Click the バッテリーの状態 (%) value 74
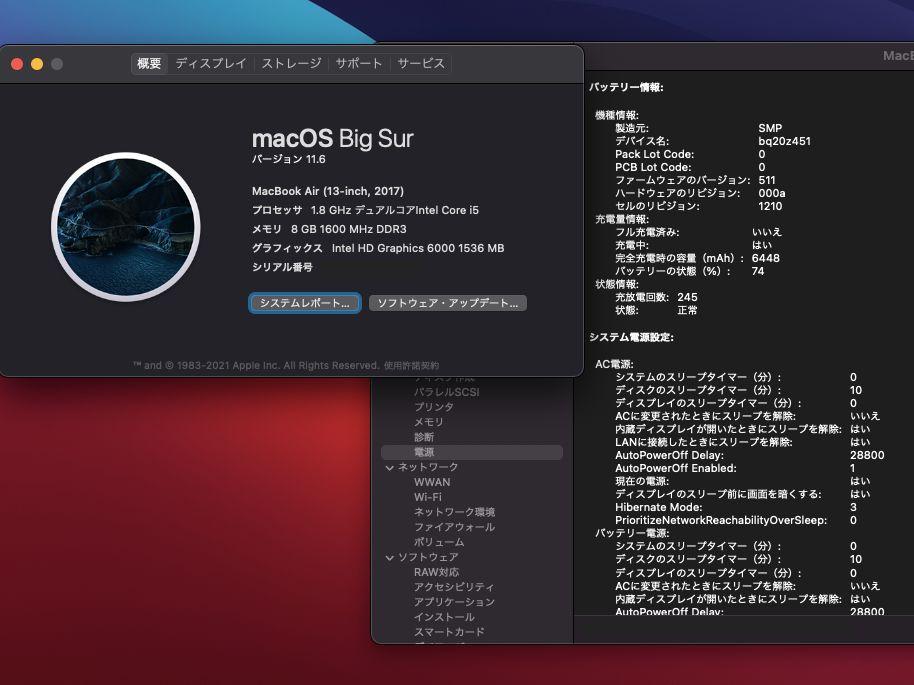Viewport: 914px width, 685px height. 758,271
